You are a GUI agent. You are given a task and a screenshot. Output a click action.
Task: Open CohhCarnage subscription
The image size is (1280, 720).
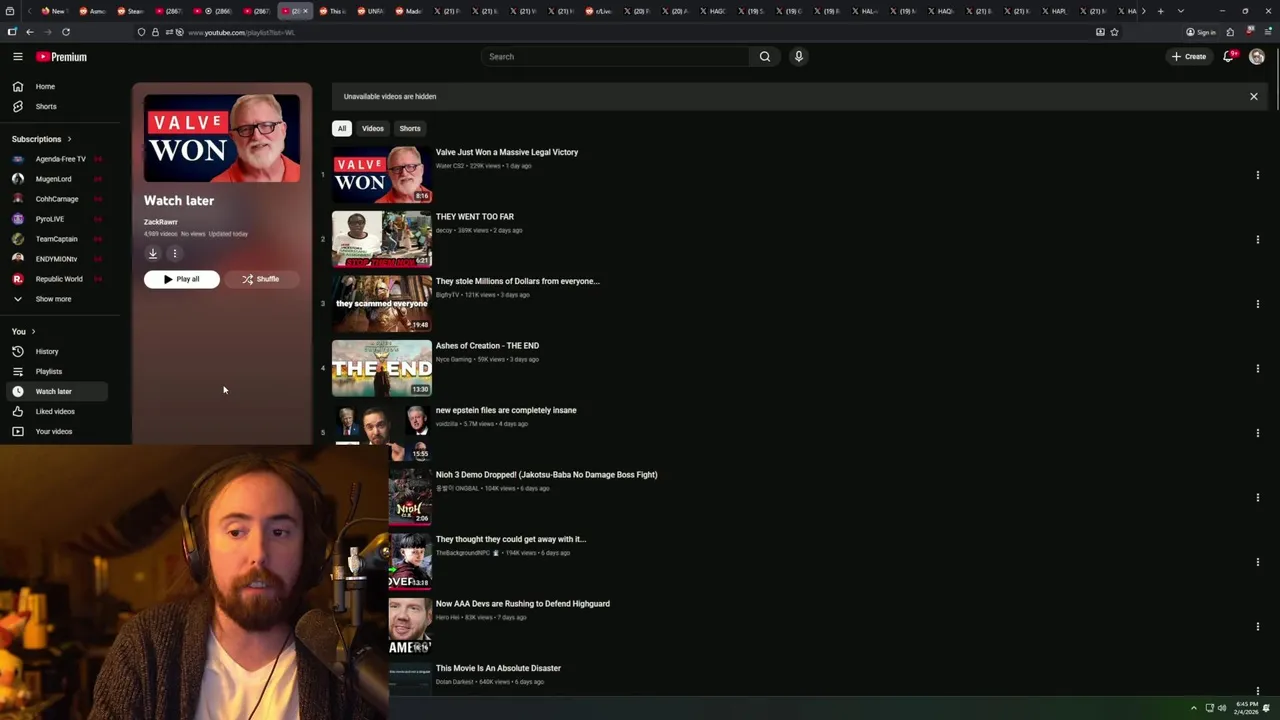[x=55, y=199]
